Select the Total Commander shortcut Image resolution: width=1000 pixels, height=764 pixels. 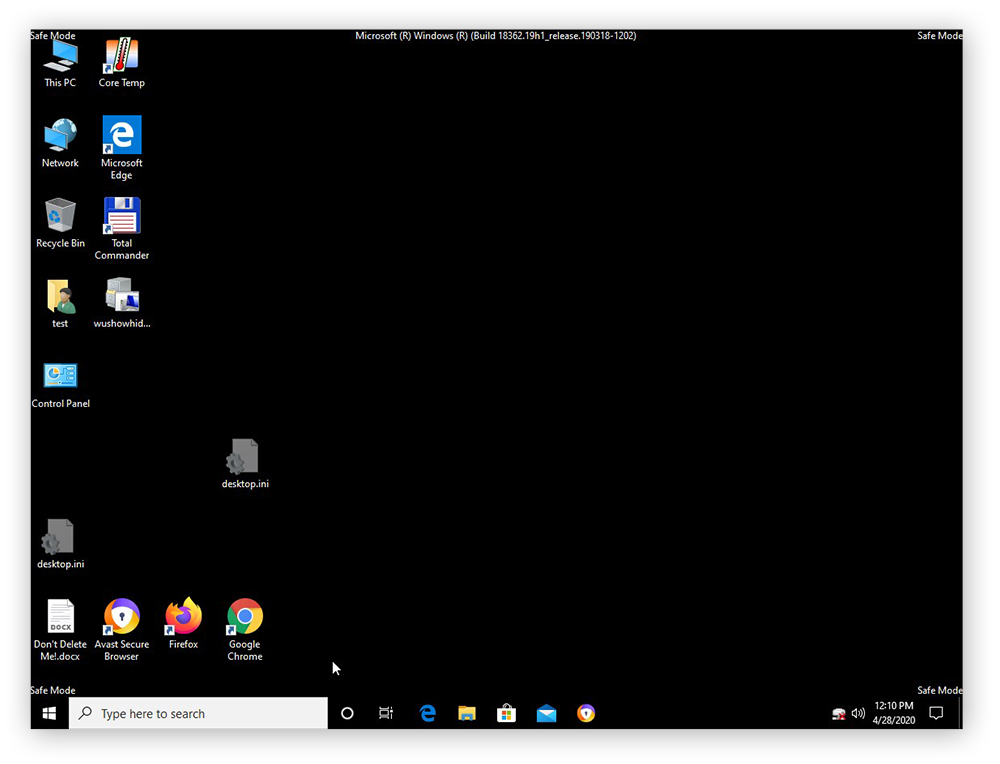click(x=121, y=228)
